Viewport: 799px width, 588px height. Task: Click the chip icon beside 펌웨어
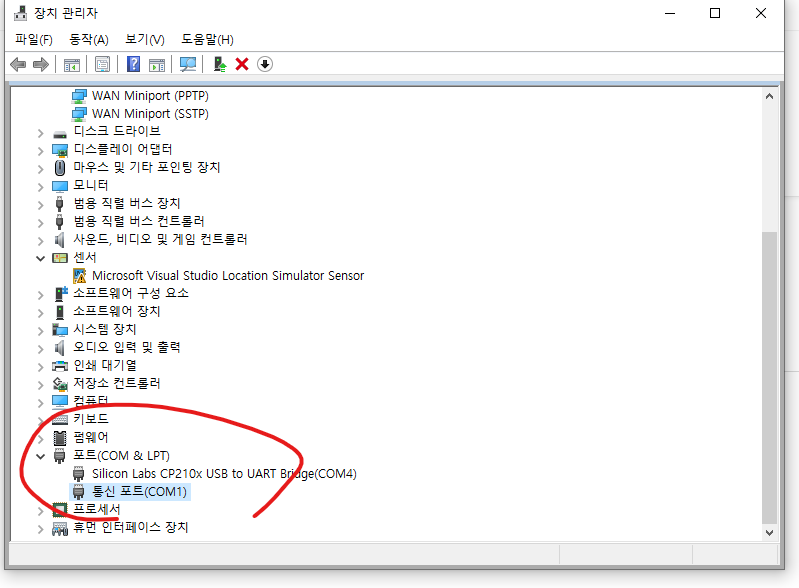(x=60, y=438)
